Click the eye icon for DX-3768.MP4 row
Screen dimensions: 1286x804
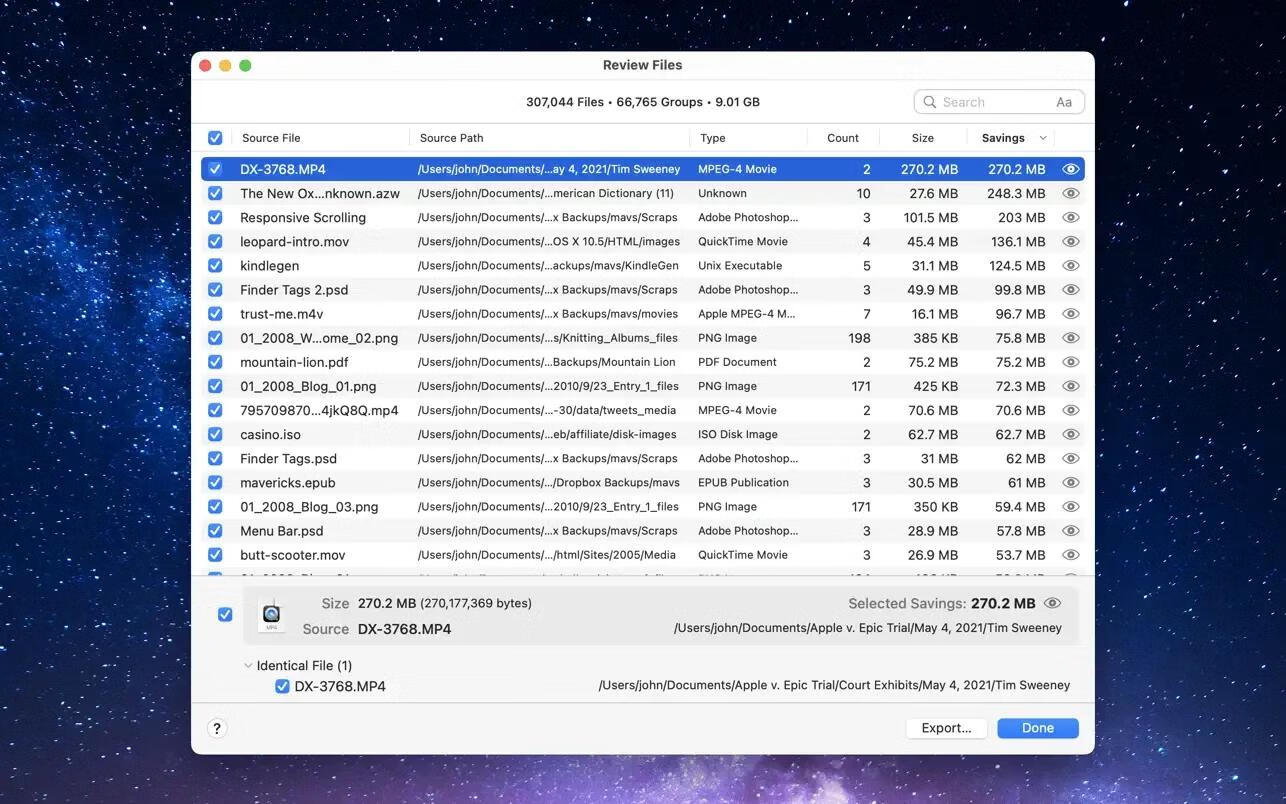(x=1070, y=170)
